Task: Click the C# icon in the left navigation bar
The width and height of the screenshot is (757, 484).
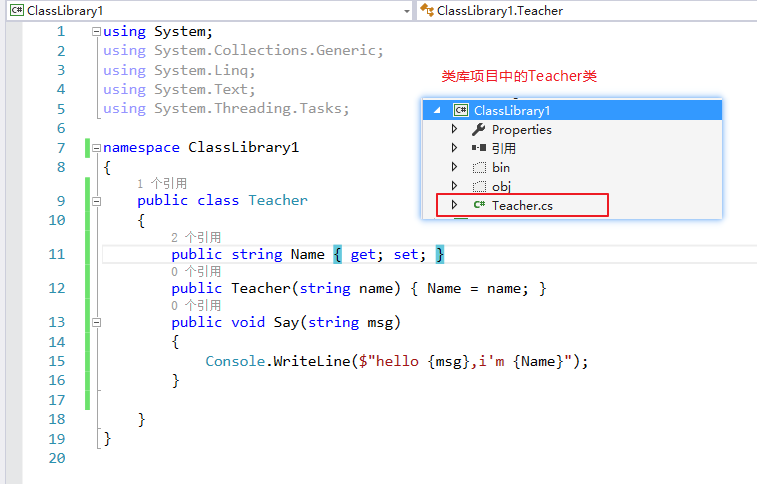Action: pyautogui.click(x=16, y=10)
